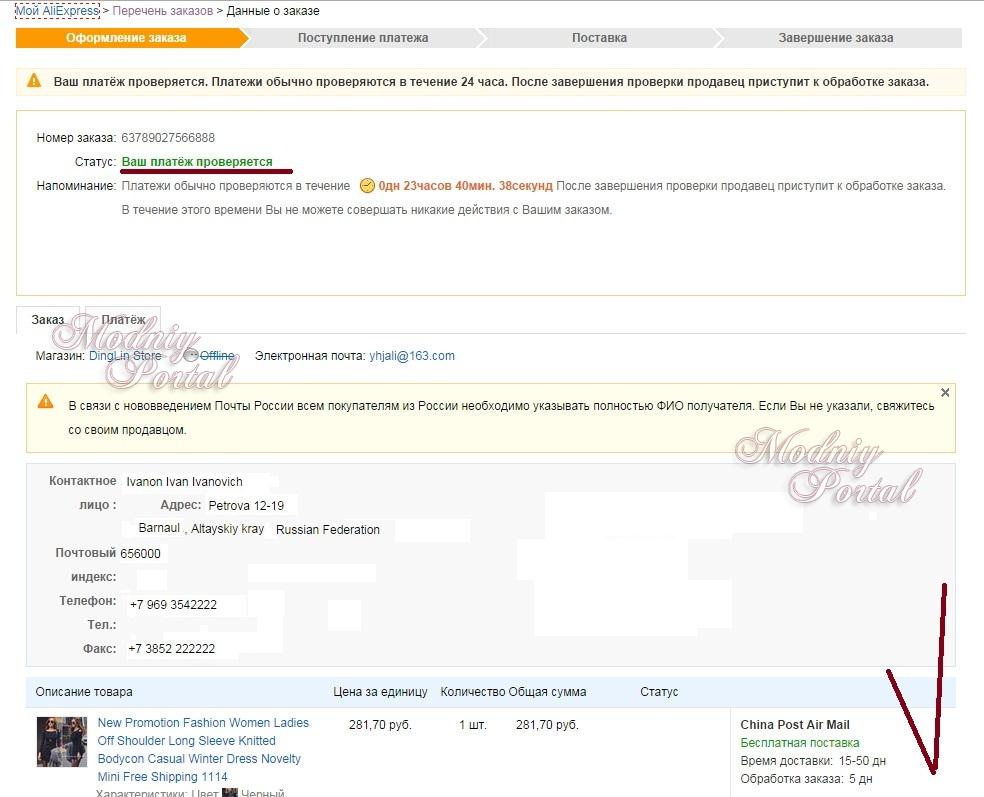984x797 pixels.
Task: Click Бесплатная поставка text
Action: (800, 743)
